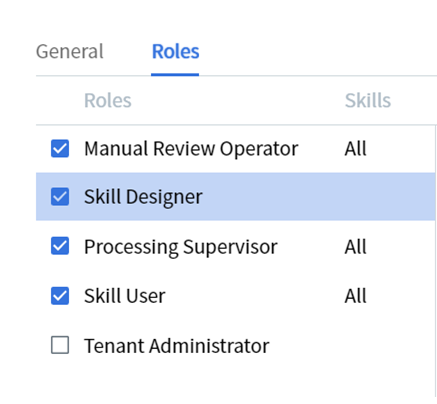Disable the Skill User role checkbox
This screenshot has height=404, width=437.
60,296
